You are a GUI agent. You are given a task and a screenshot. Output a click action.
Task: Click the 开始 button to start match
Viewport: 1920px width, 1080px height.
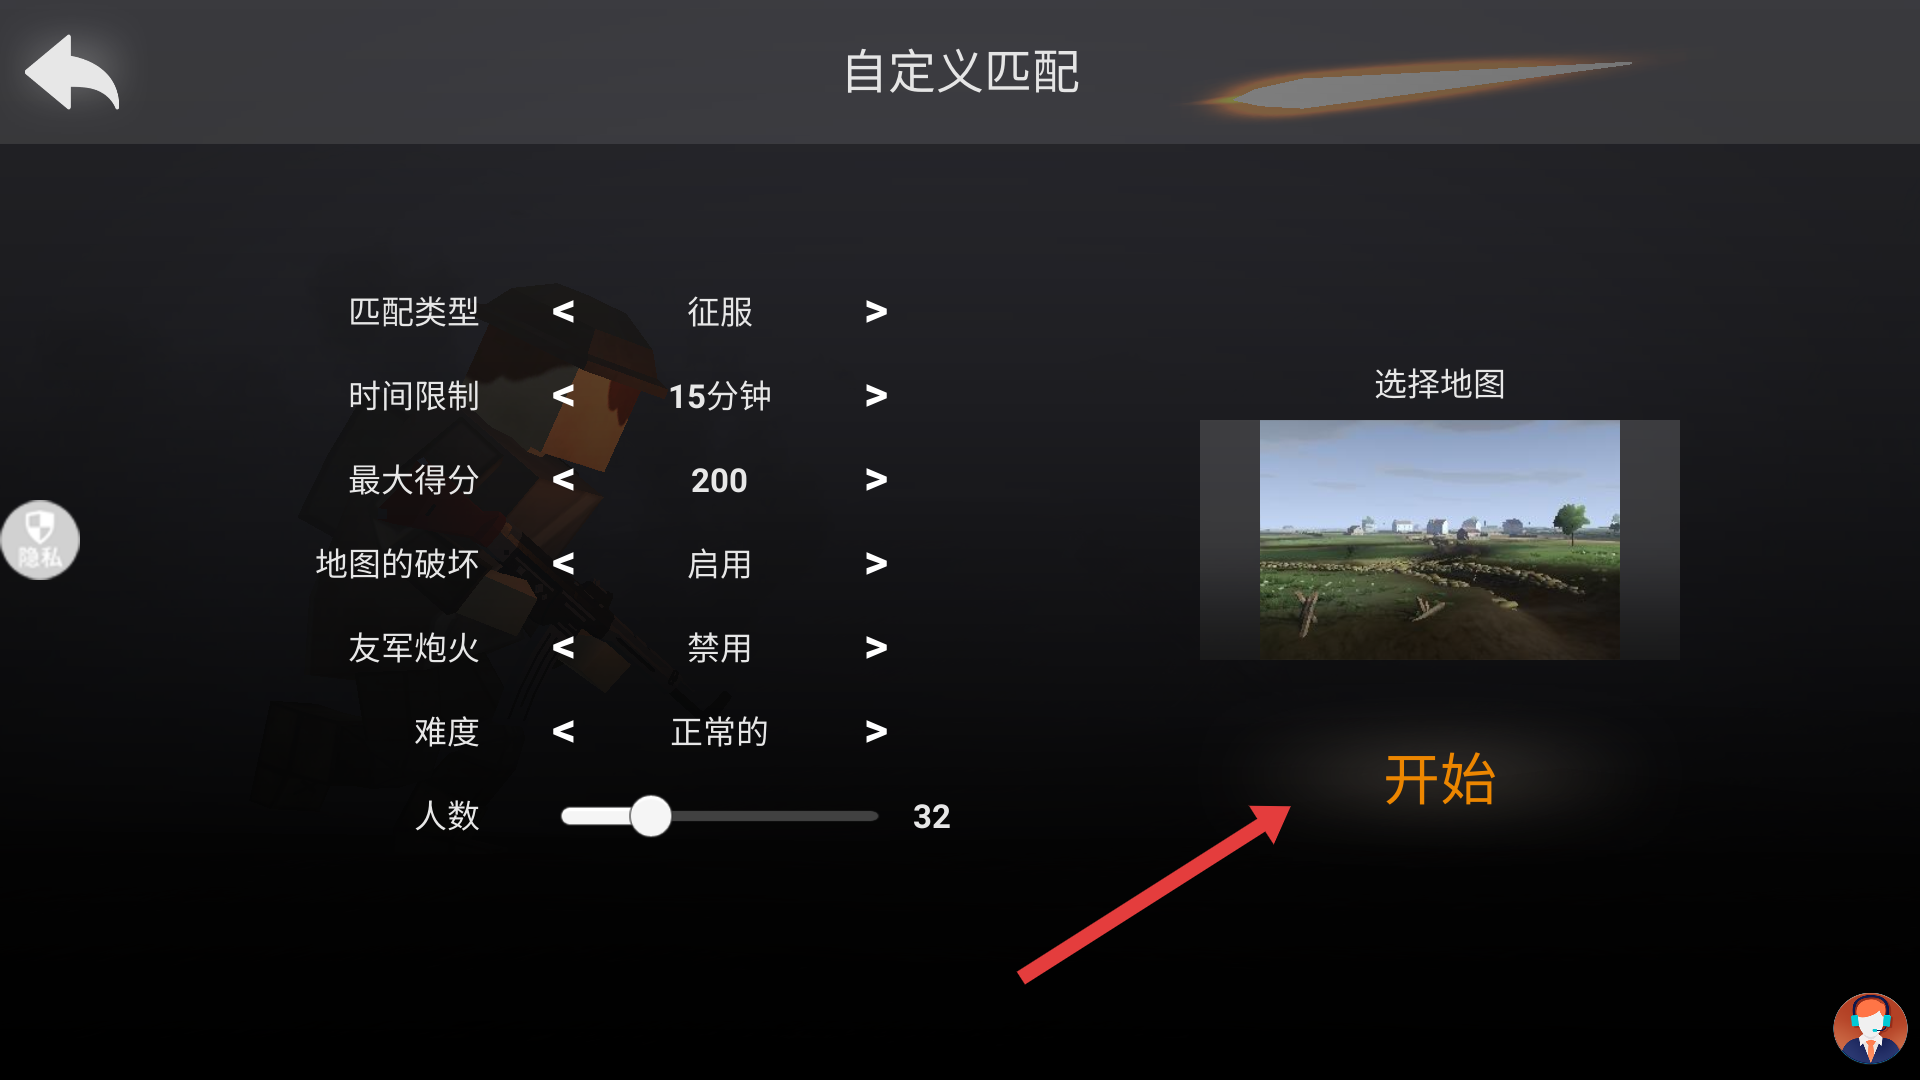tap(1440, 780)
